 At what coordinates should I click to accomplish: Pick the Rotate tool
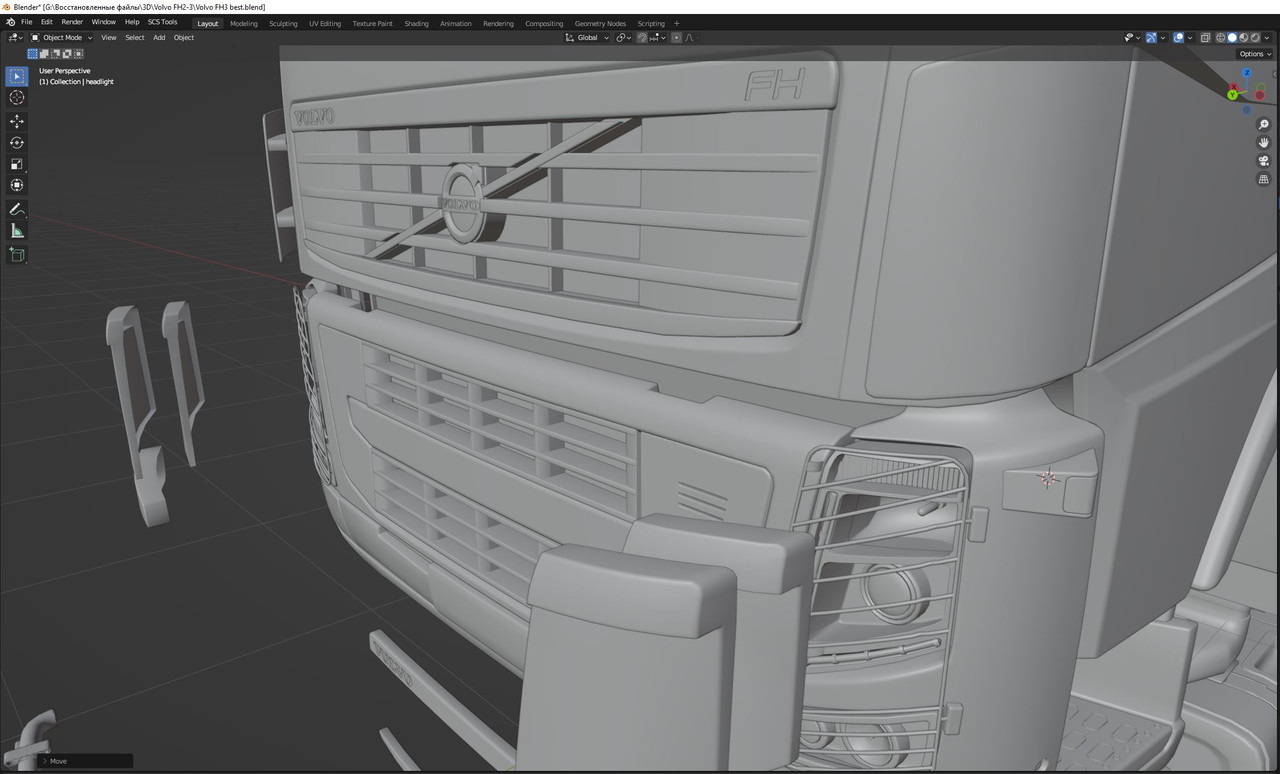pyautogui.click(x=17, y=143)
